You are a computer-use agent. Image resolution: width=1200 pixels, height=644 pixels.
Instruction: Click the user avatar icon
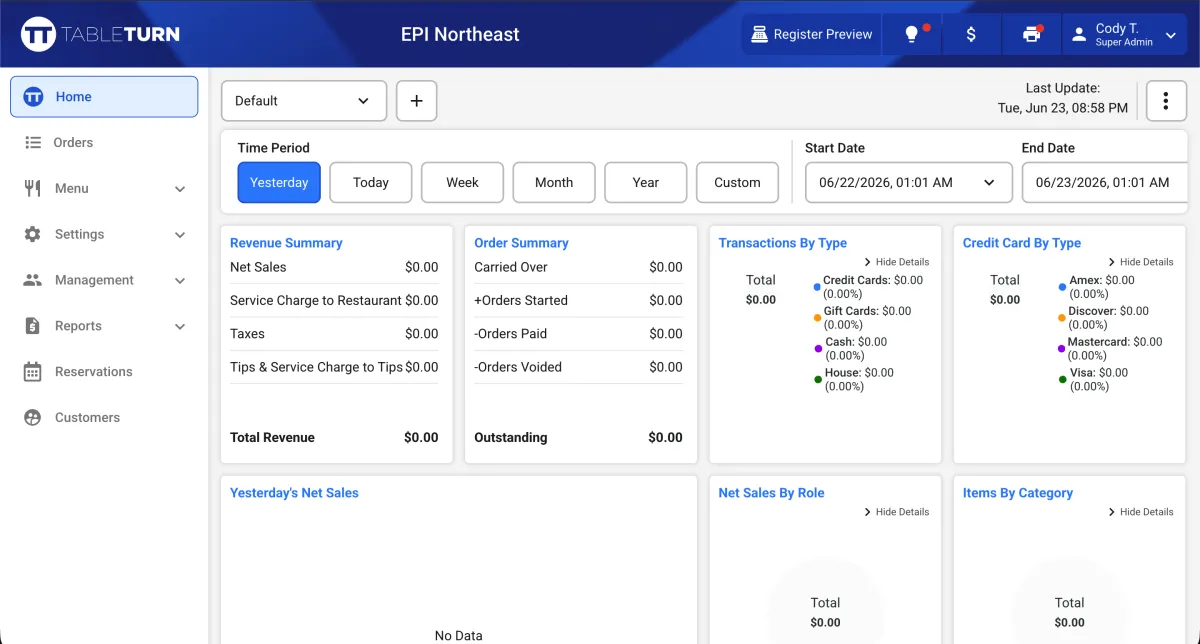(1078, 34)
